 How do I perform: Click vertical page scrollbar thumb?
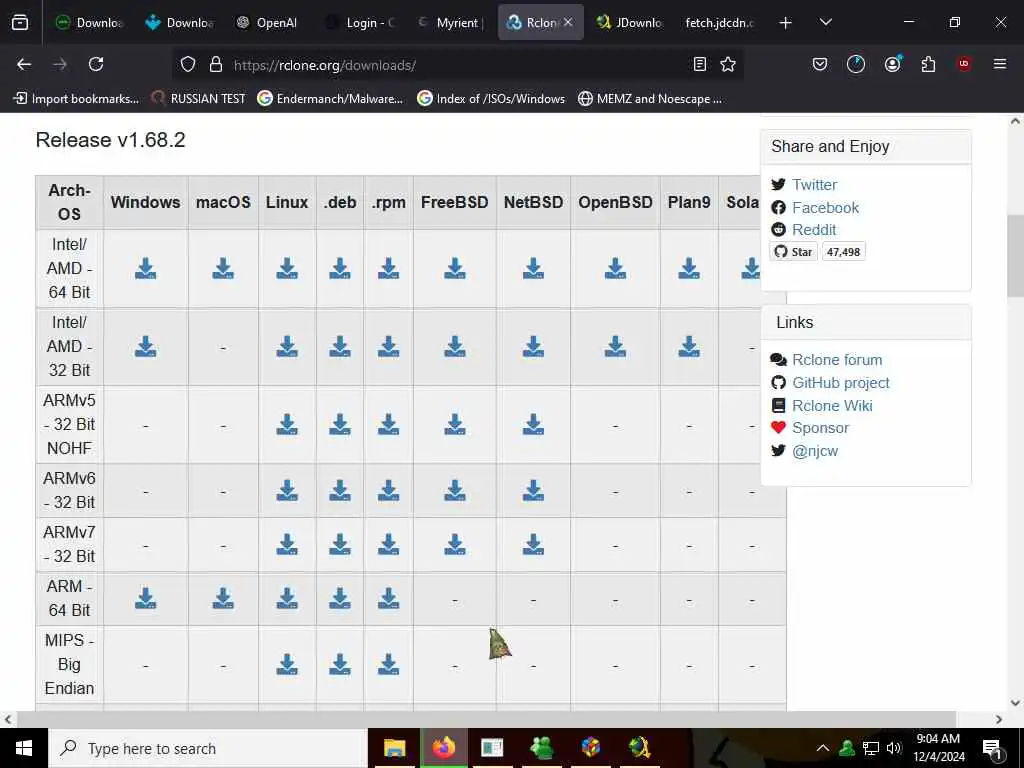pos(1016,256)
